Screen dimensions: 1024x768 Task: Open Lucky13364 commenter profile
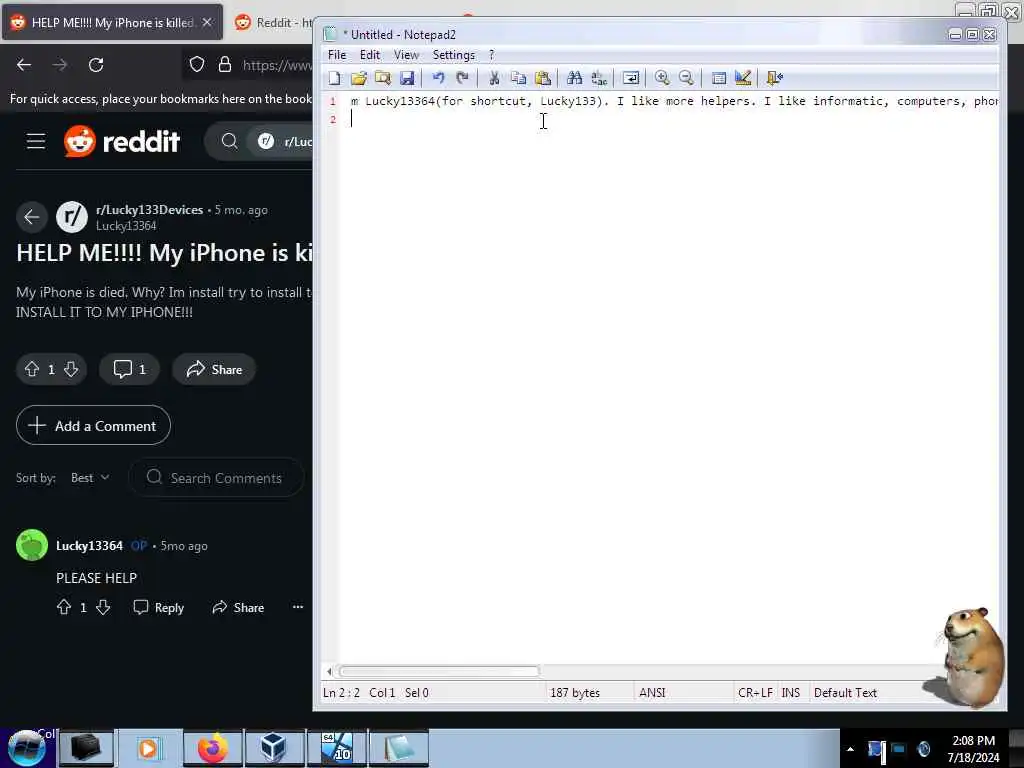(x=89, y=545)
